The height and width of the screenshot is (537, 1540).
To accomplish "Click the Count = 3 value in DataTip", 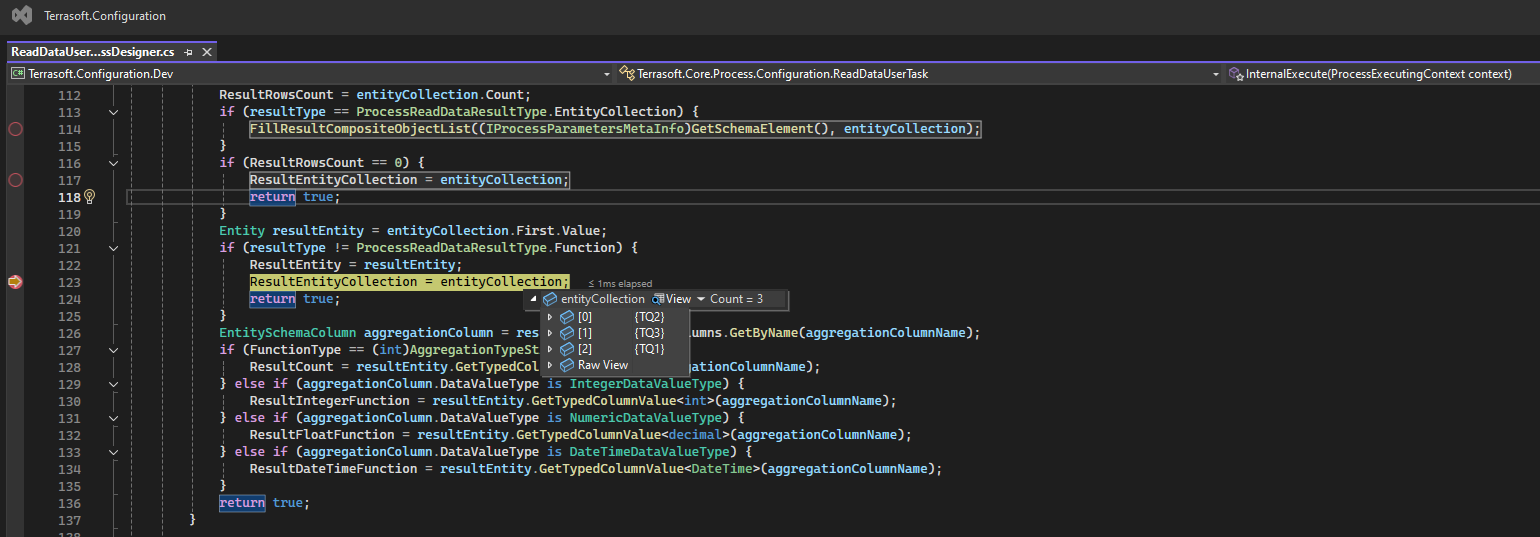I will 736,299.
